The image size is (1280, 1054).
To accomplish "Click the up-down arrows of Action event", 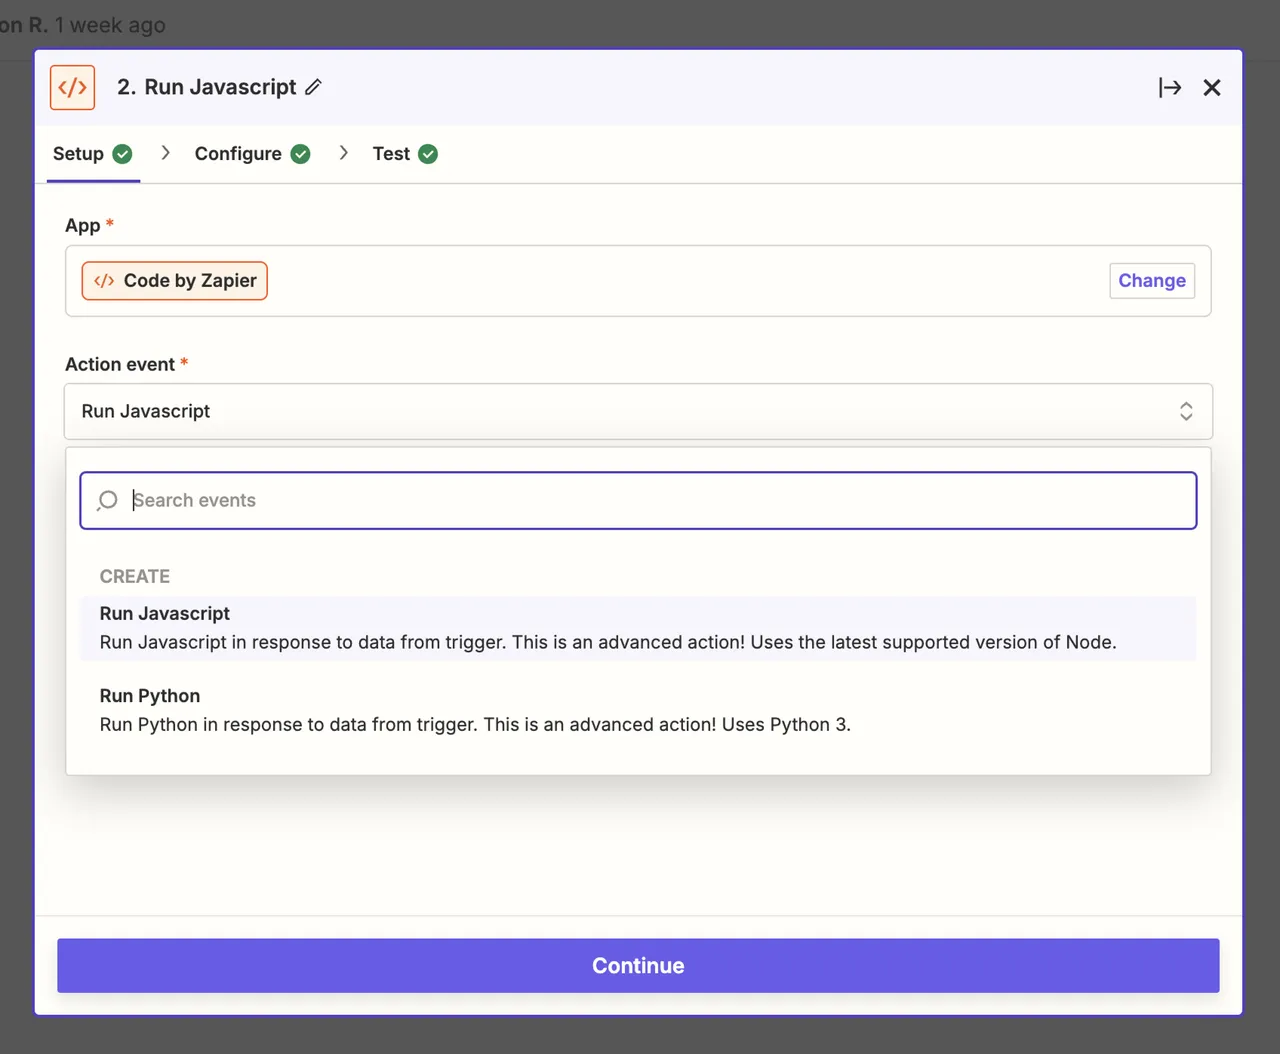I will [1186, 411].
